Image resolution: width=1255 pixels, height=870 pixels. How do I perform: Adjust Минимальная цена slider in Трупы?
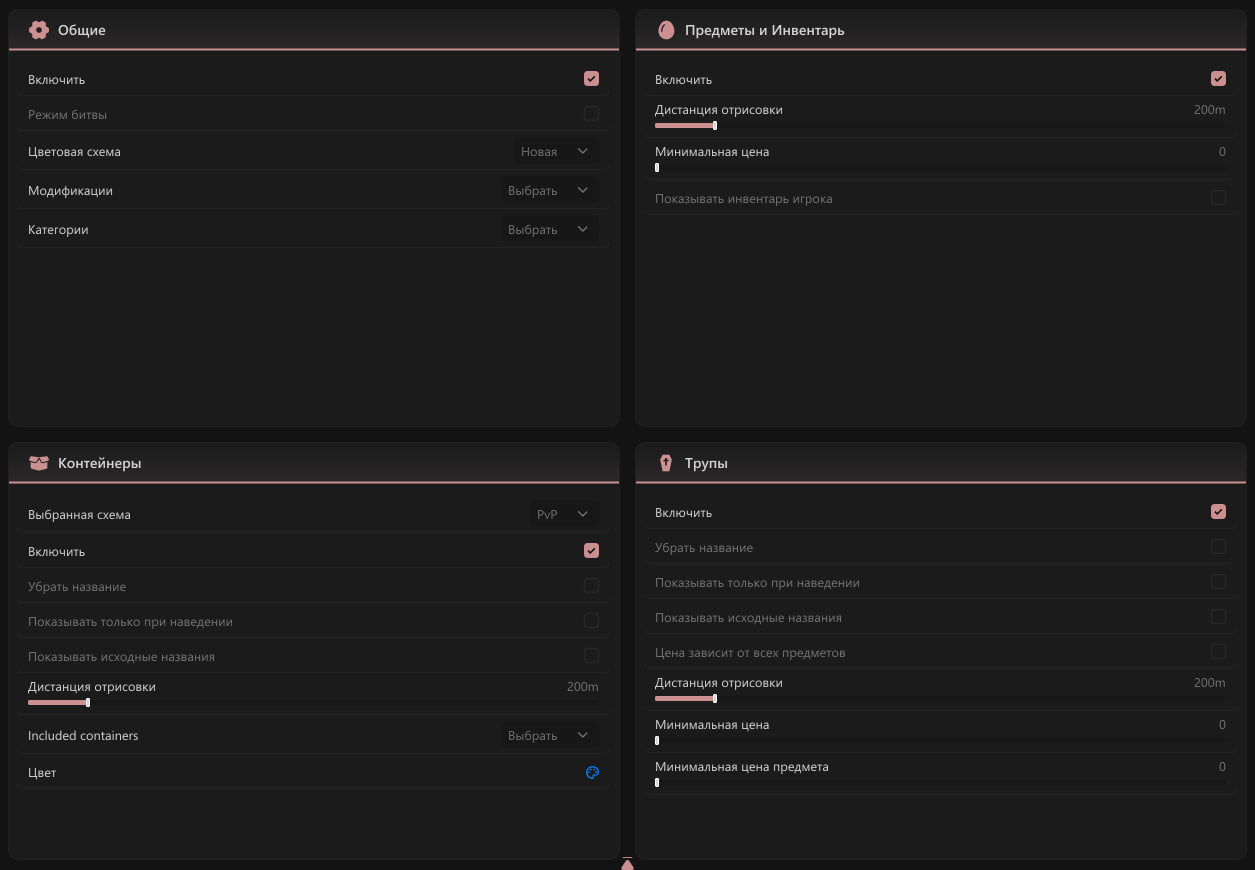coord(940,741)
